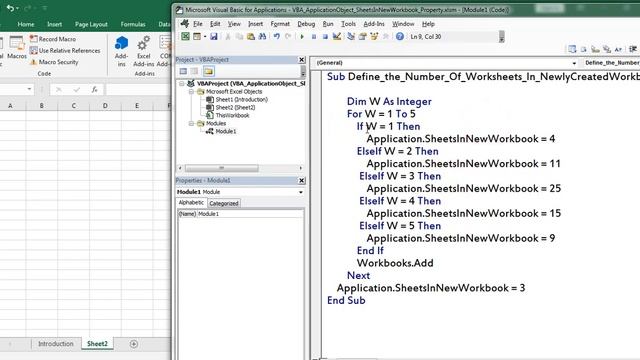Open the Format menu in VBA editor
The width and height of the screenshot is (640, 360).
click(280, 24)
